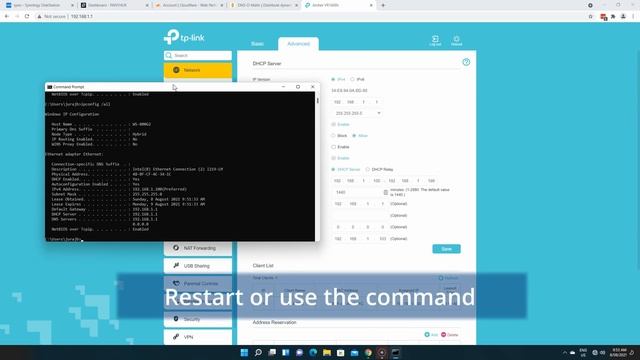The height and width of the screenshot is (360, 640).
Task: Click the Command Prompt taskbar icon
Action: (396, 353)
